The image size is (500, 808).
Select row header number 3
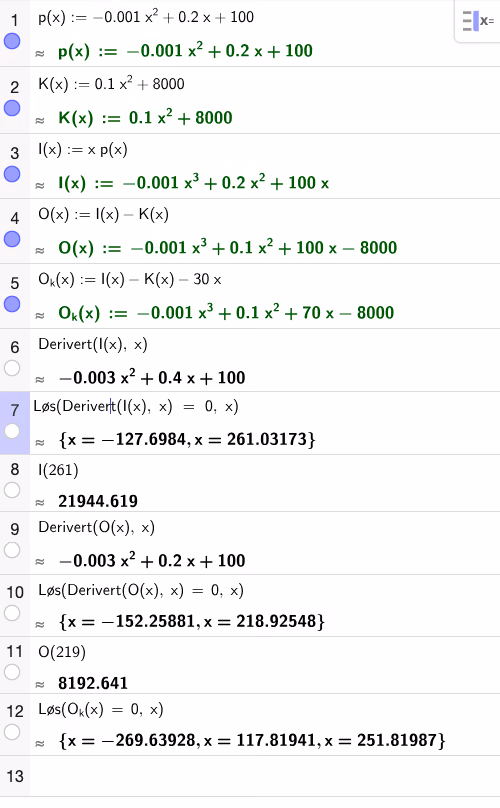14,153
